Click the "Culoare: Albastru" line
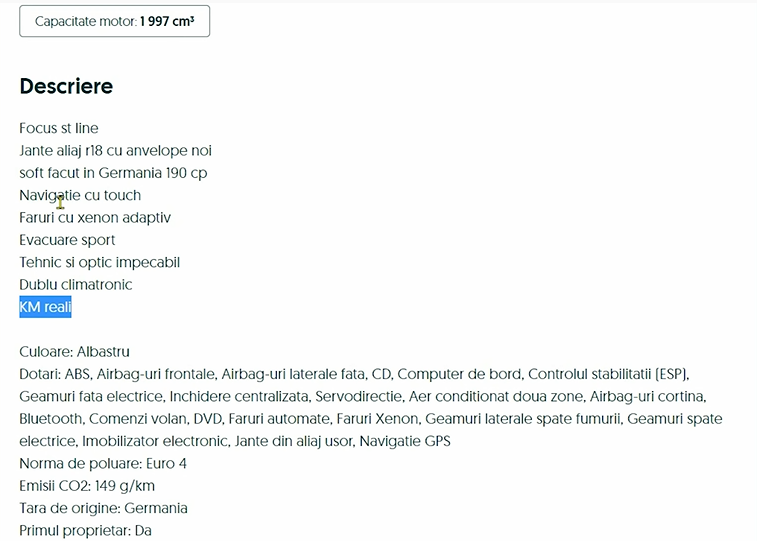 74,352
